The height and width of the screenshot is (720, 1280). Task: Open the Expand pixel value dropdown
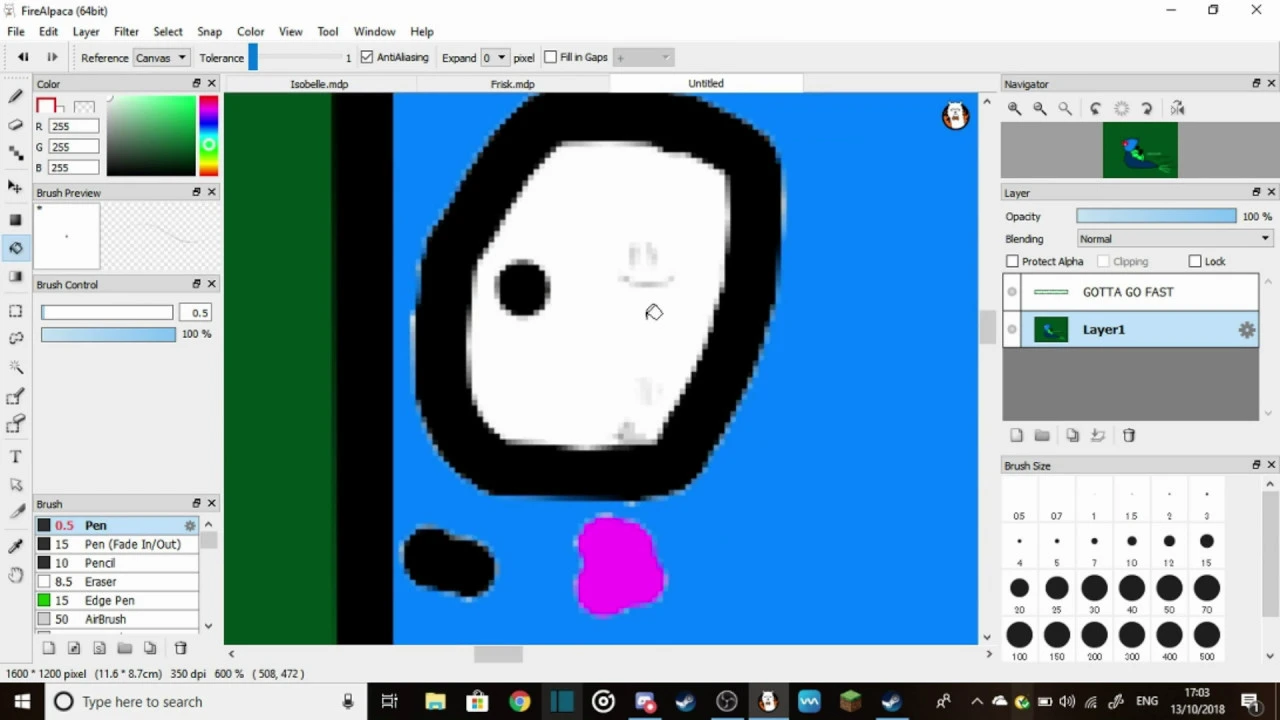(x=494, y=58)
